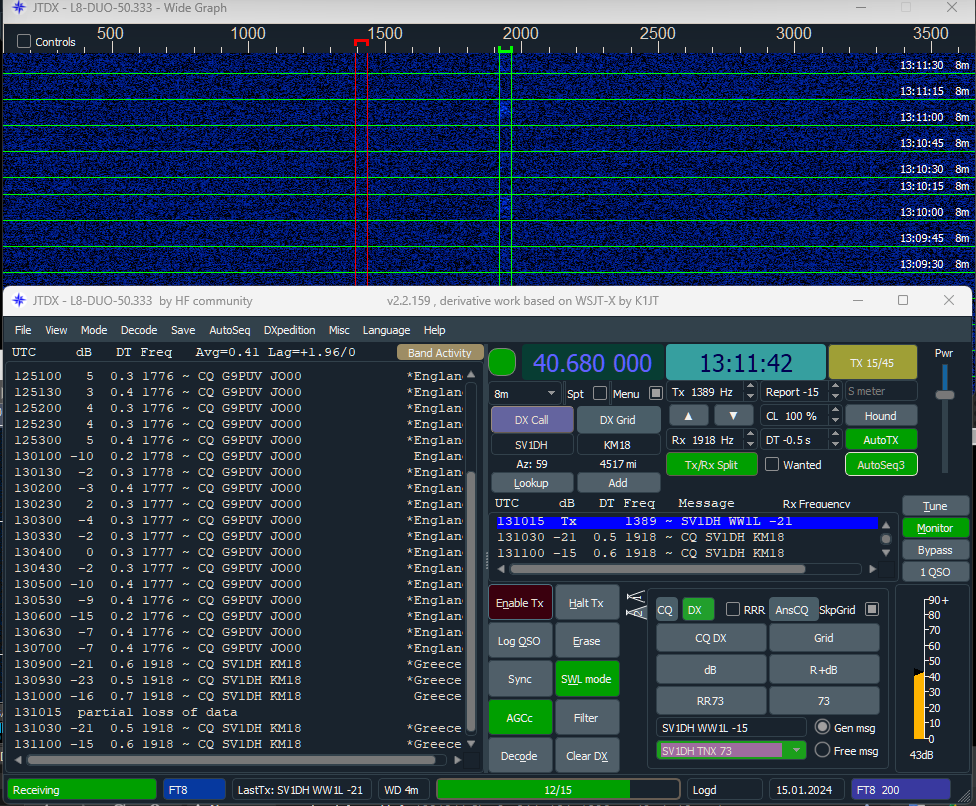Toggle the AutoTX button
976x806 pixels.
881,440
